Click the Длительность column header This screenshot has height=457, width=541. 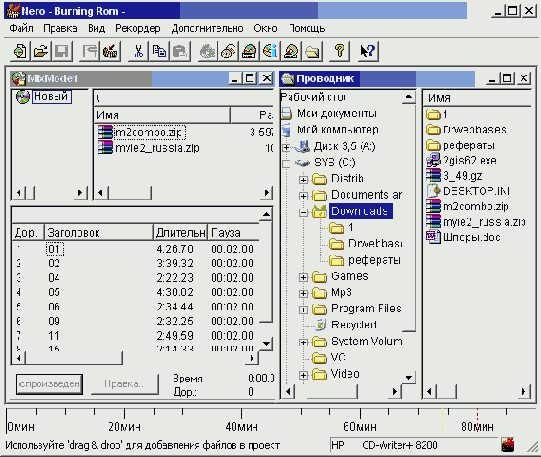pos(180,232)
